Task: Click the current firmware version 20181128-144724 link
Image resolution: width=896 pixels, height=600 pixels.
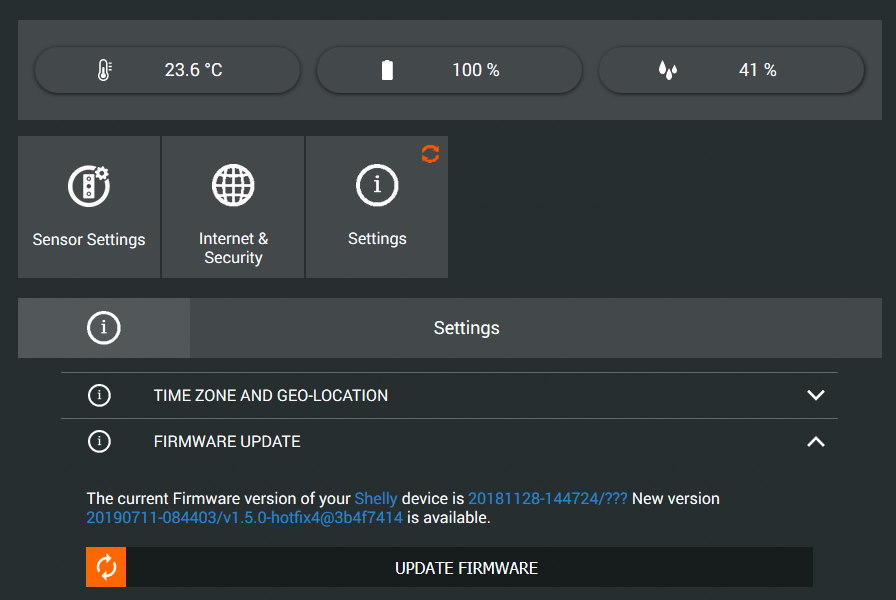Action: coord(547,498)
